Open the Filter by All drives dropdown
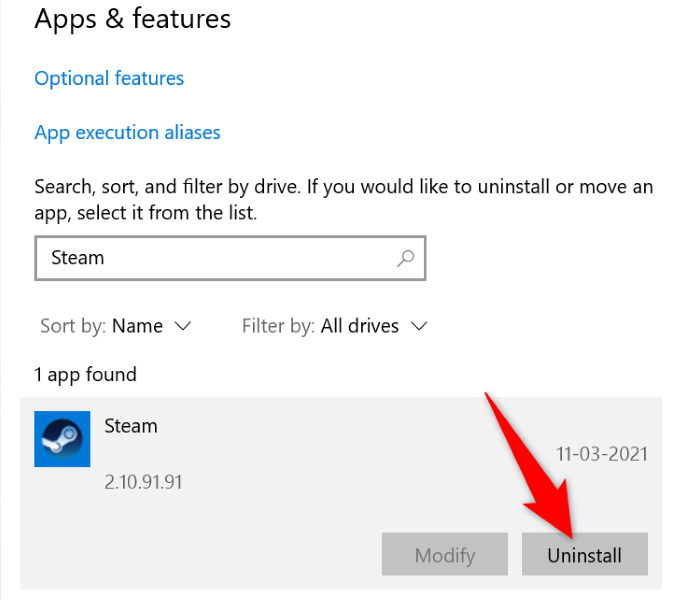 click(359, 326)
